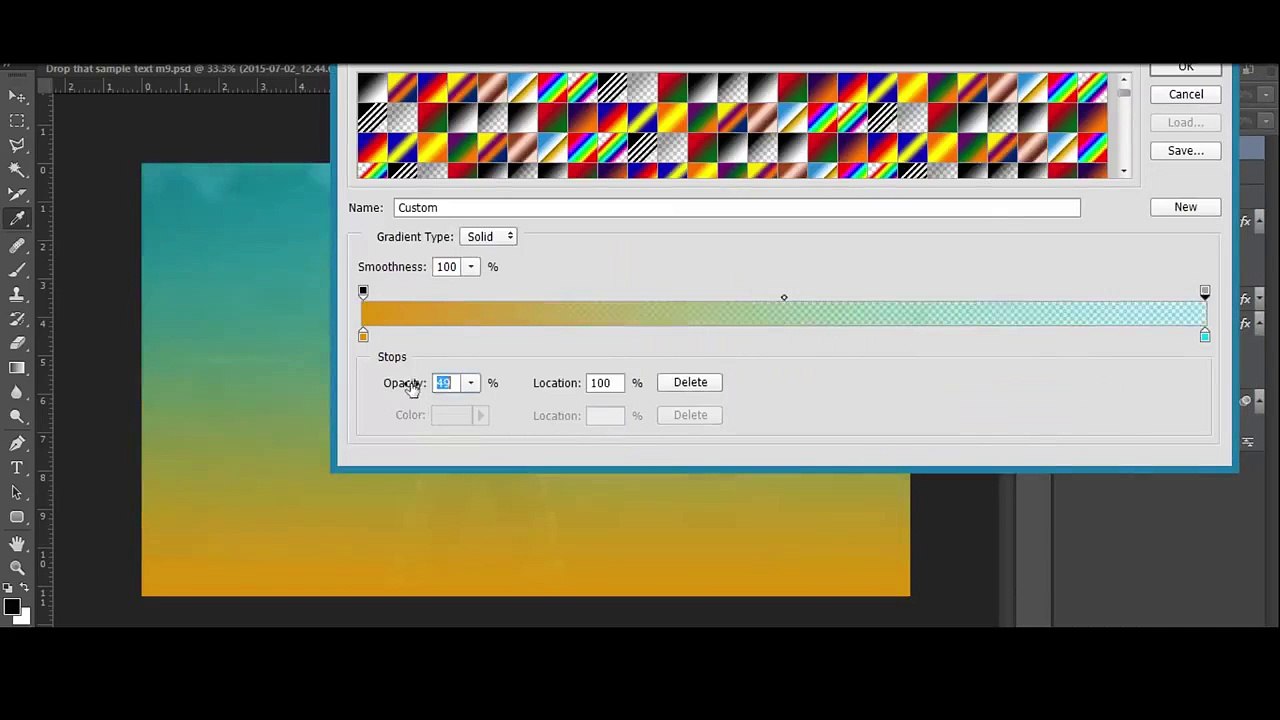Click the Cancel button
Screen dimensions: 1280x720
pyautogui.click(x=1186, y=95)
